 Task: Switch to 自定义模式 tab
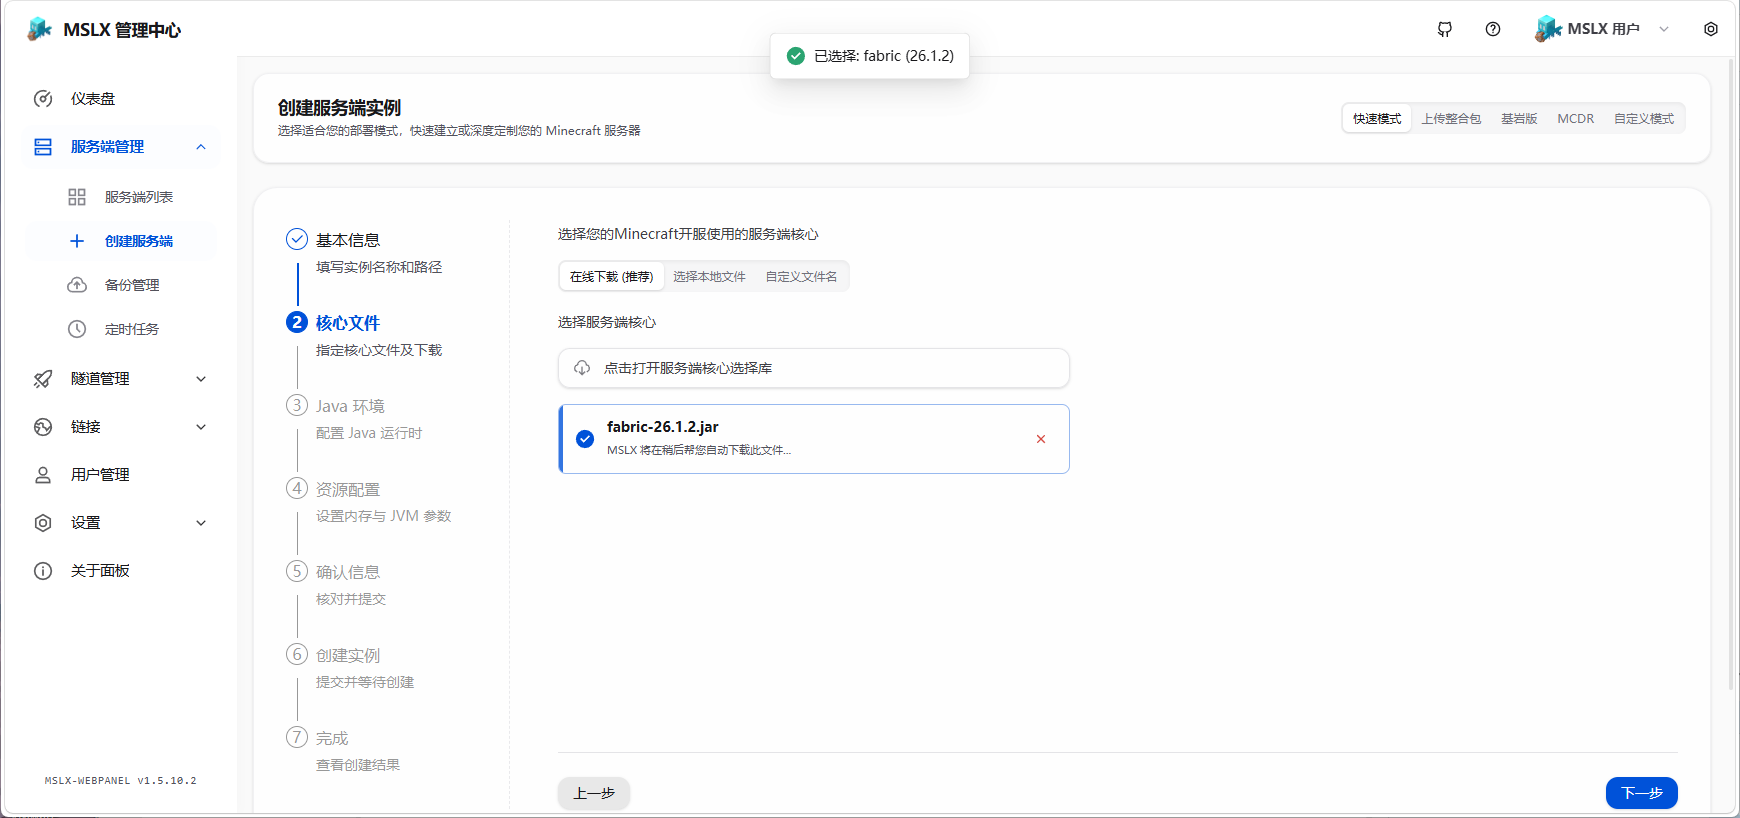[1644, 118]
